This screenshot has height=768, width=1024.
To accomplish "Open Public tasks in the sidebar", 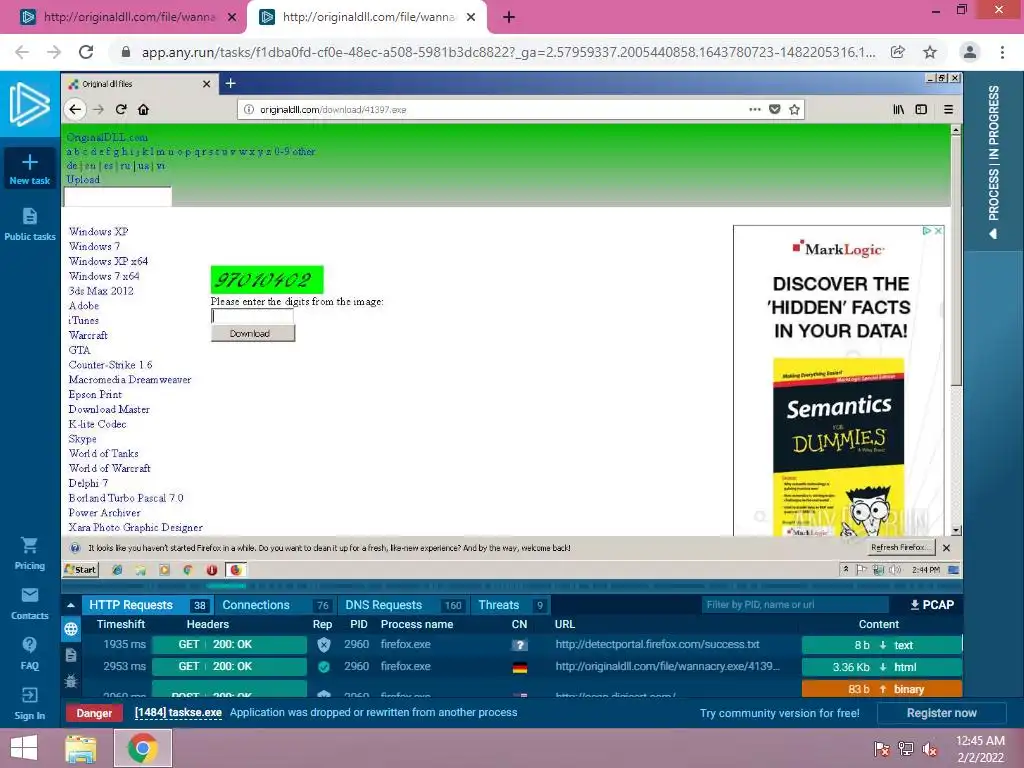I will [29, 224].
